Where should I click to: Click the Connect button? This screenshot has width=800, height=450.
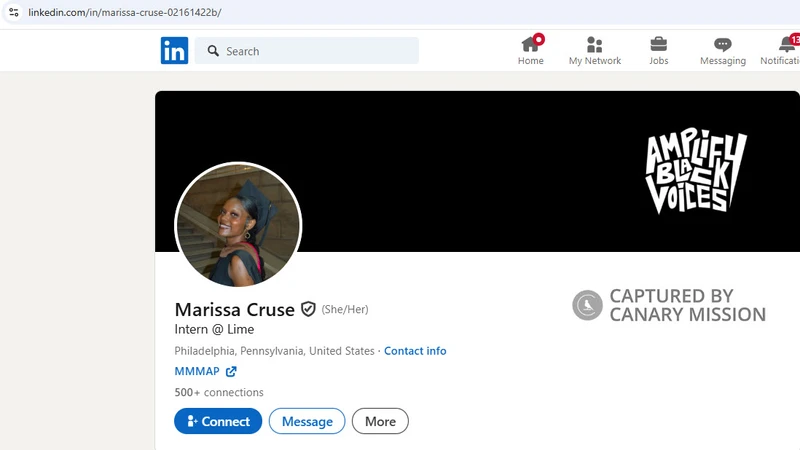pos(218,421)
